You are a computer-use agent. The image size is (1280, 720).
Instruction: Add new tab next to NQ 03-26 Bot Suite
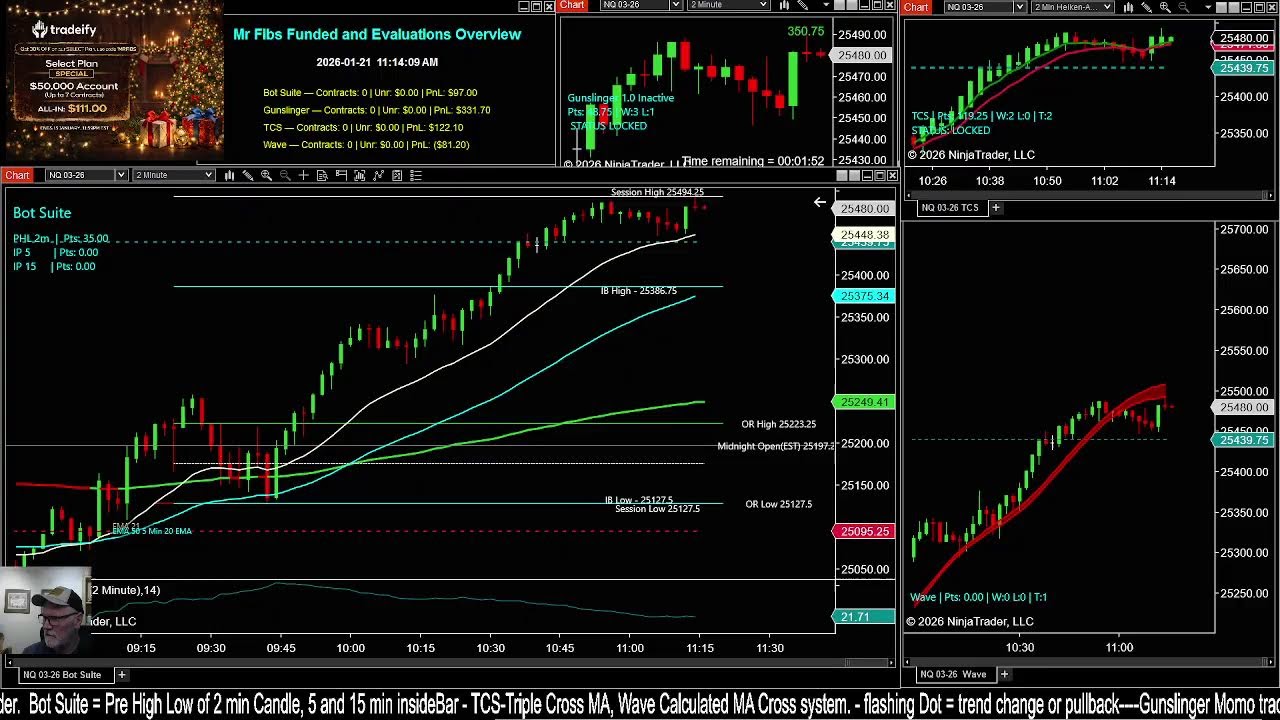[121, 674]
